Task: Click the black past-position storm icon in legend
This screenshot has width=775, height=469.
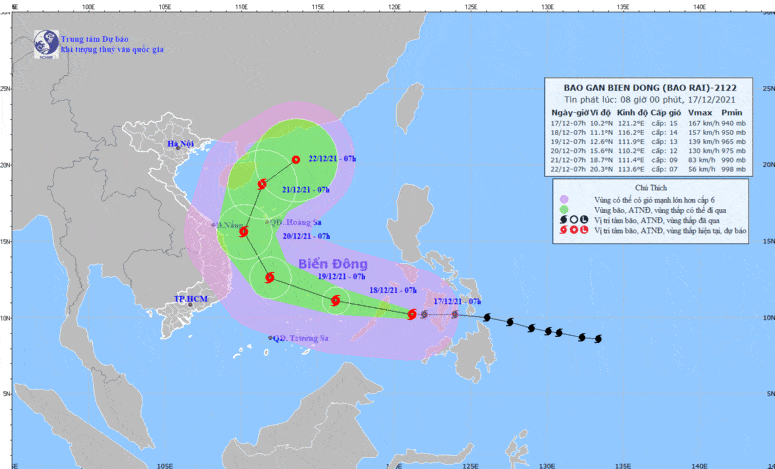Action: click(564, 221)
